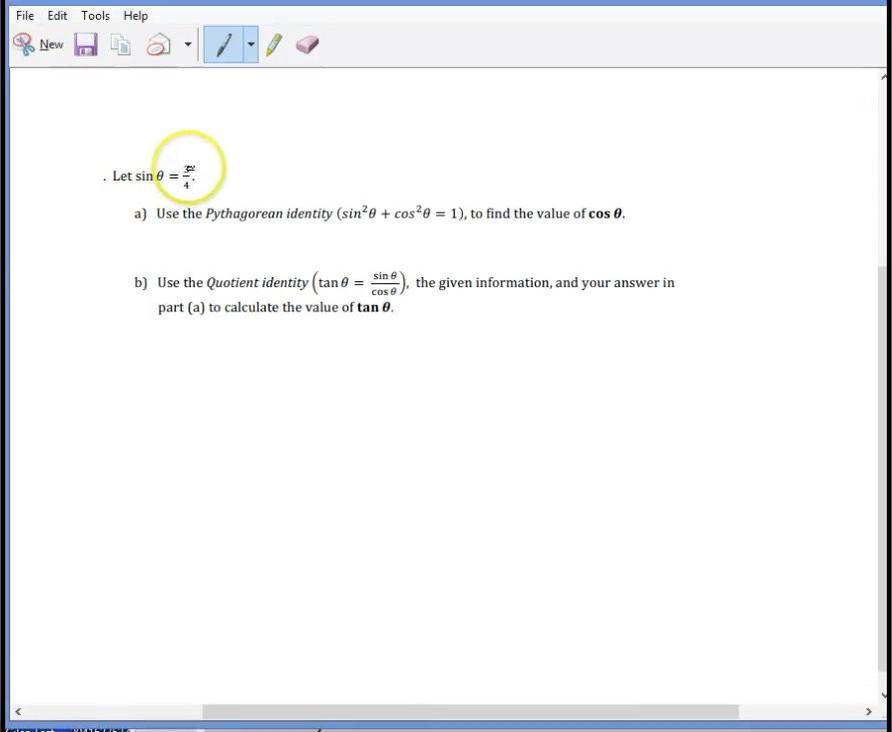Screen dimensions: 892x732
Task: Select the yellow Highlighter tool
Action: click(x=274, y=44)
